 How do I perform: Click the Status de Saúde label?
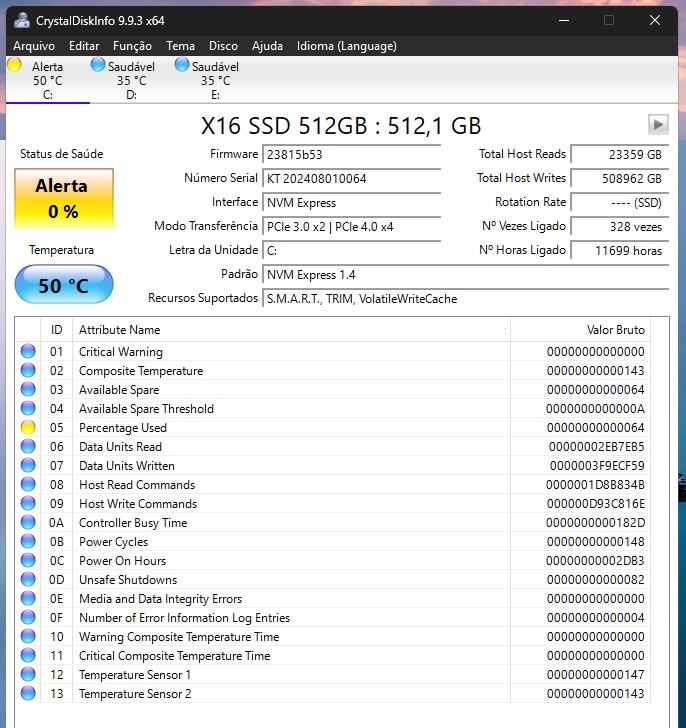coord(61,154)
